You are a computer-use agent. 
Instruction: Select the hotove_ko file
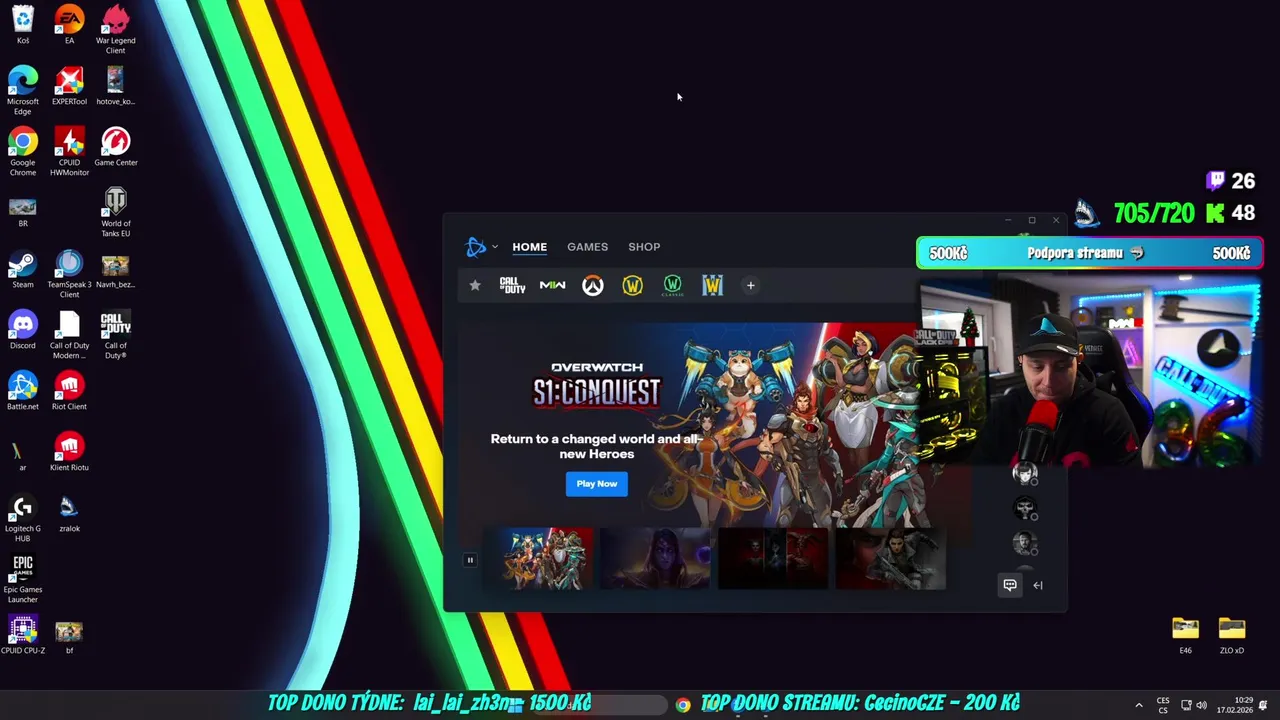pyautogui.click(x=116, y=85)
